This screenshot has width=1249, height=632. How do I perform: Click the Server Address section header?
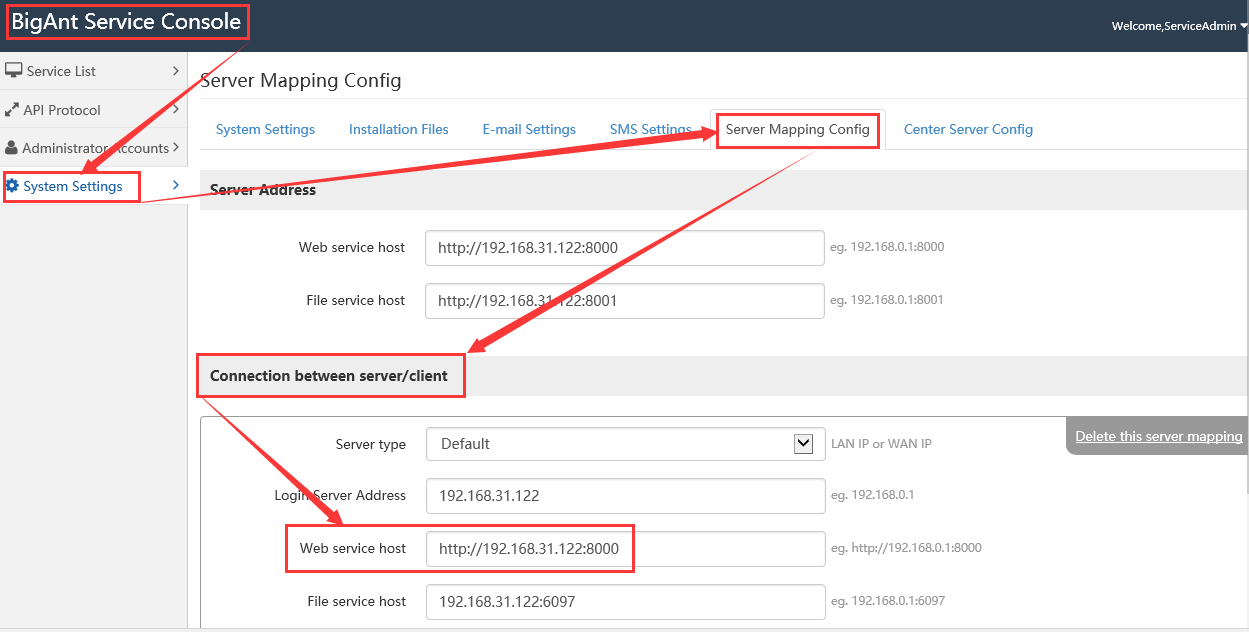pyautogui.click(x=263, y=190)
